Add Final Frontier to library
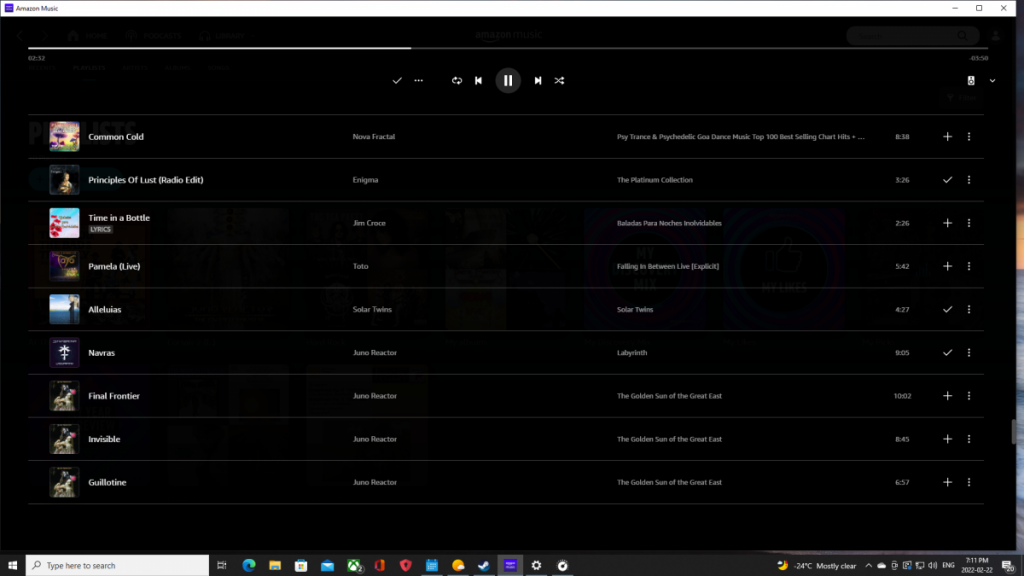The image size is (1024, 576). click(947, 396)
